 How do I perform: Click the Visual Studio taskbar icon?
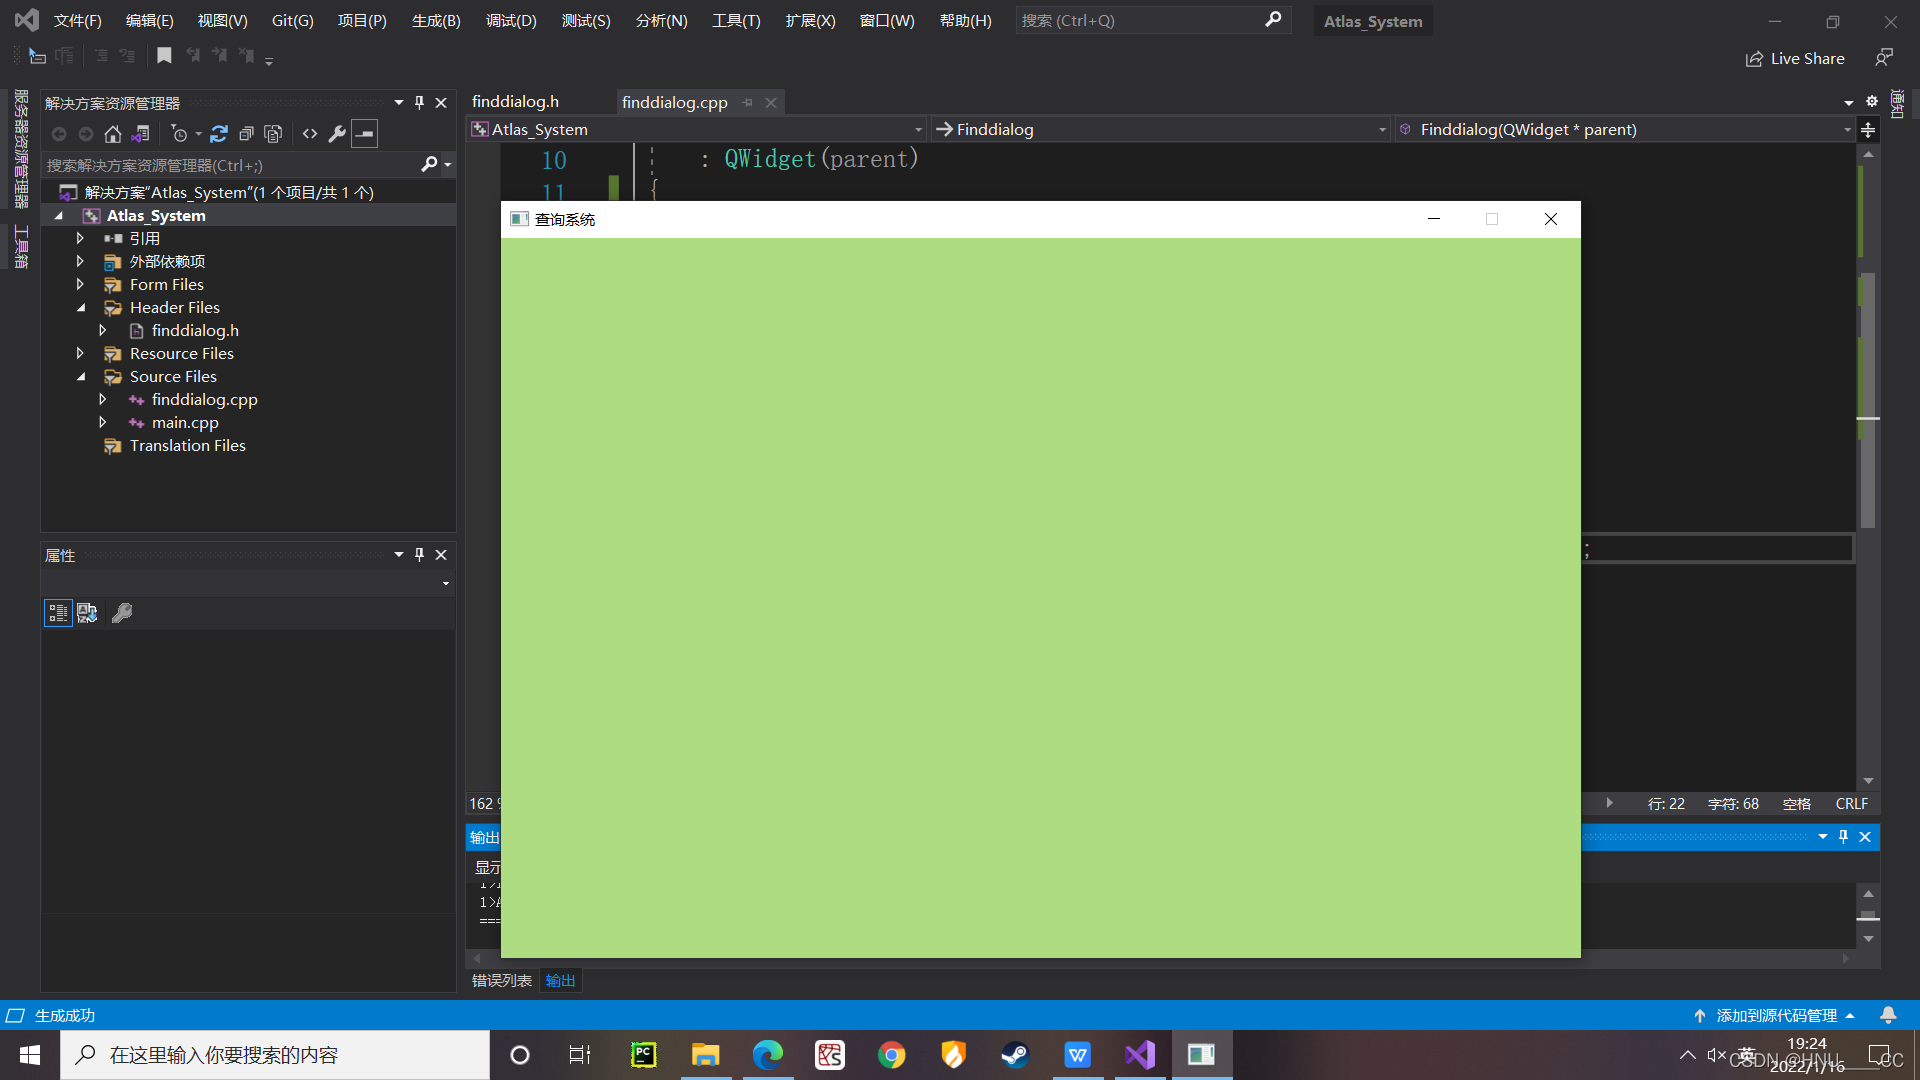(x=1138, y=1054)
